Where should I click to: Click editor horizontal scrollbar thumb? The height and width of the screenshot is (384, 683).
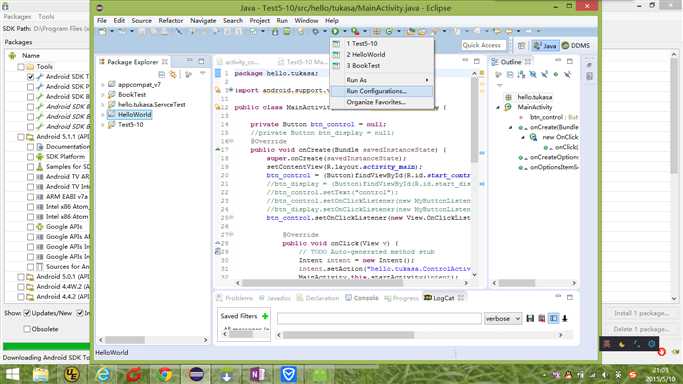pos(322,283)
